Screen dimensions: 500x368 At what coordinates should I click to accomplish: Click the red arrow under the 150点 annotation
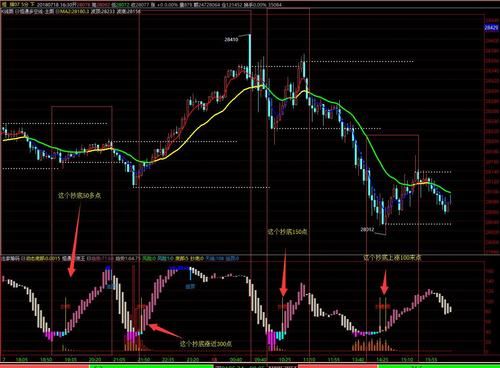284,272
